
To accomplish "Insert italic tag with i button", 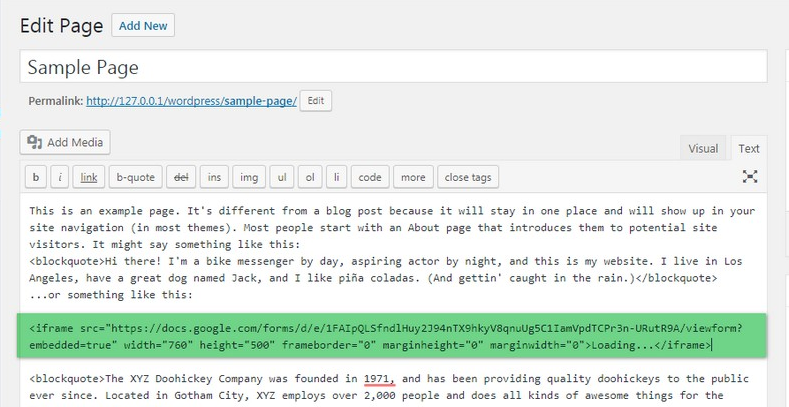I will point(59,177).
